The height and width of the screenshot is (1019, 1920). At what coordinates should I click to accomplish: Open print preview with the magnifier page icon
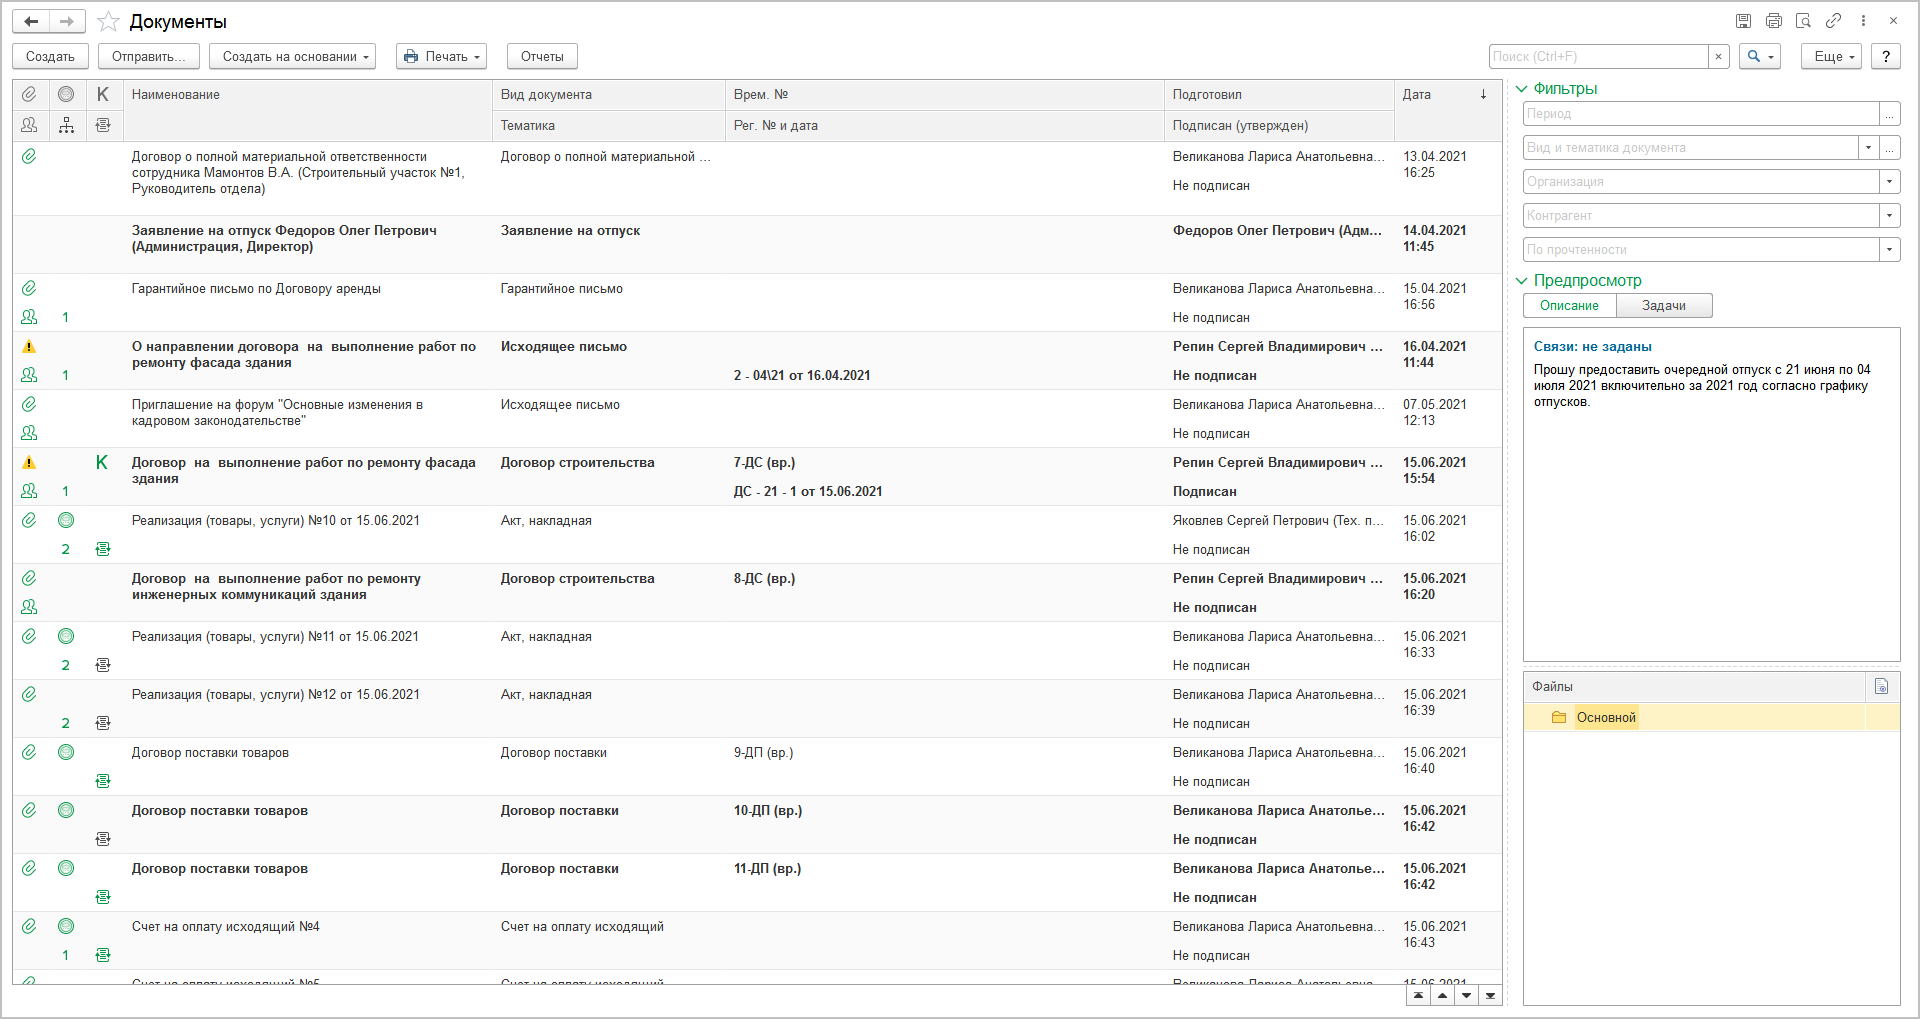(1803, 21)
